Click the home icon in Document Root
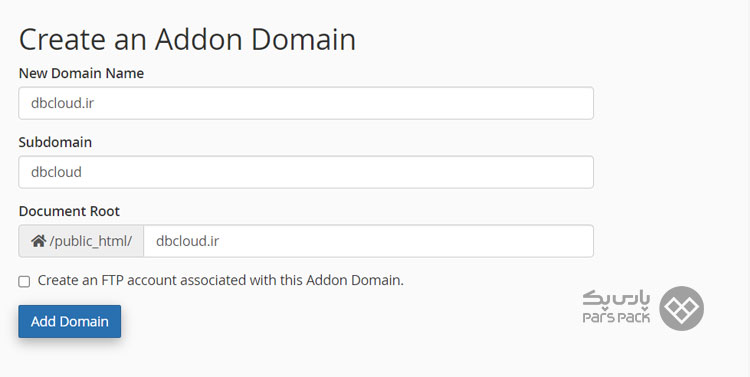The width and height of the screenshot is (750, 377). click(39, 241)
